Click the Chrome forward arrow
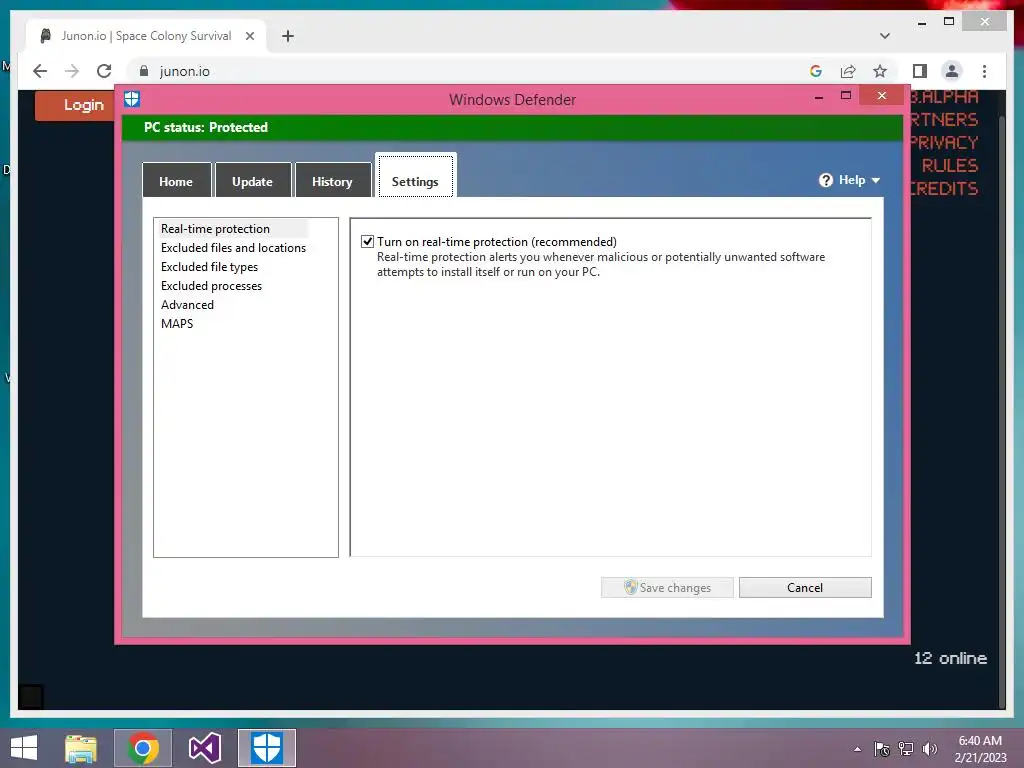Screen dimensions: 1024x768 [x=72, y=71]
